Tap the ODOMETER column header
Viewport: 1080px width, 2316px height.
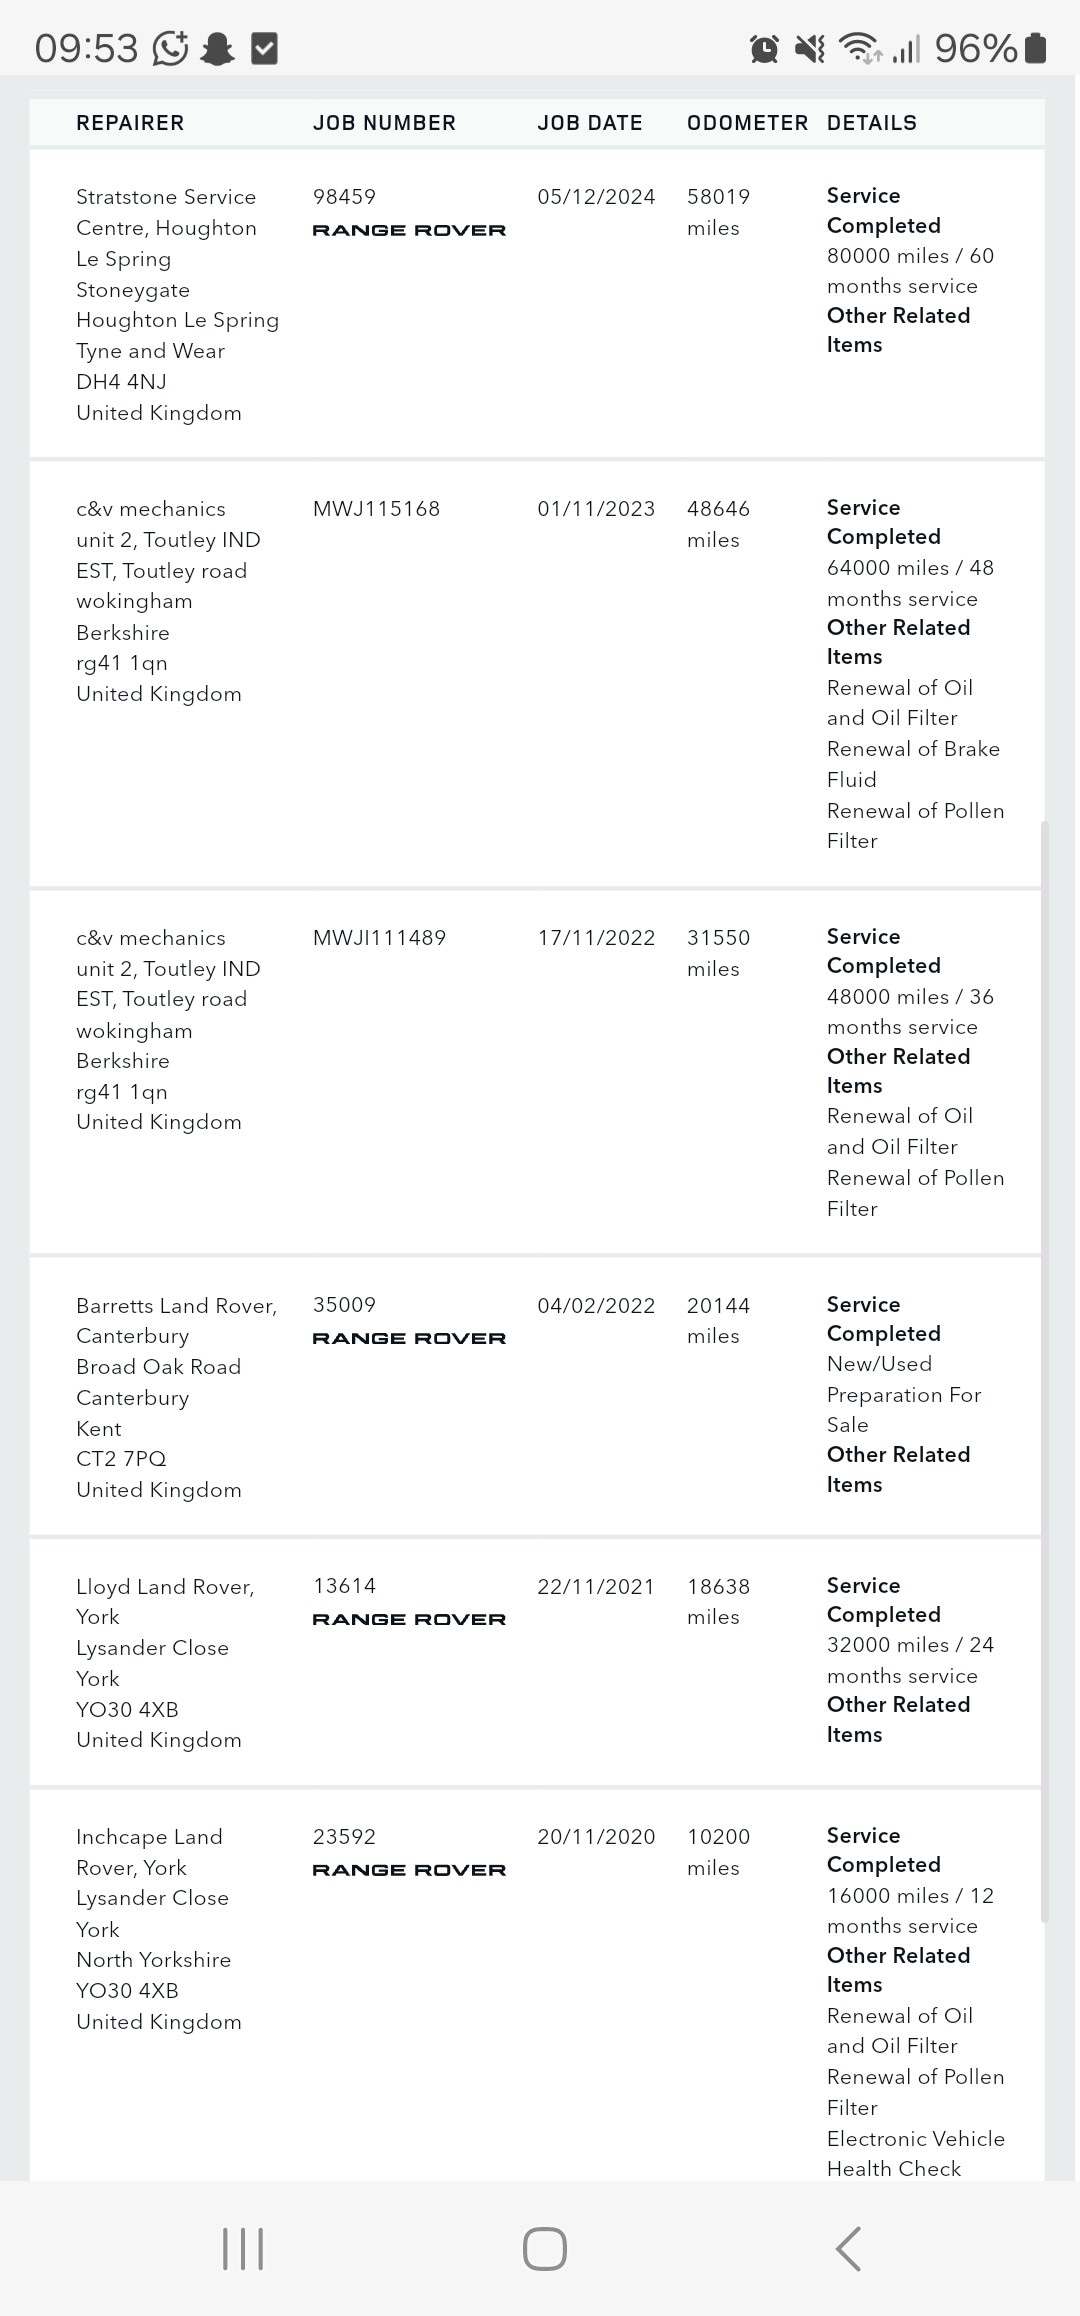point(747,123)
